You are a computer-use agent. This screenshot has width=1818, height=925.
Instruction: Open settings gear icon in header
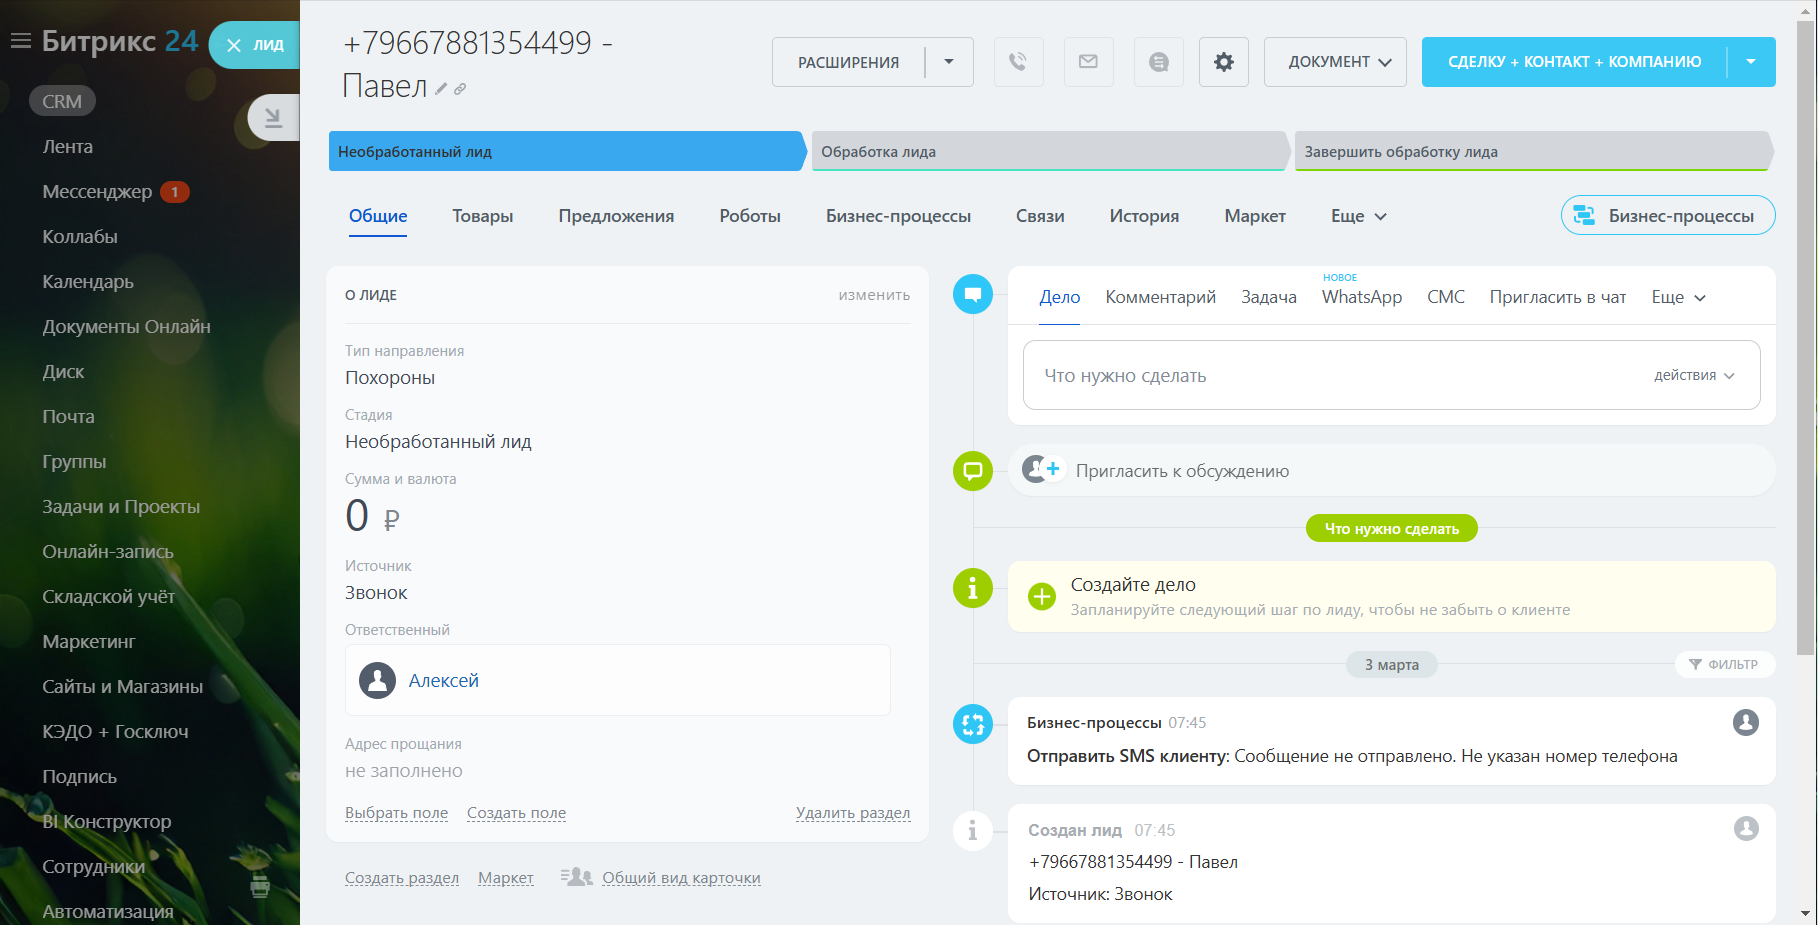1223,62
